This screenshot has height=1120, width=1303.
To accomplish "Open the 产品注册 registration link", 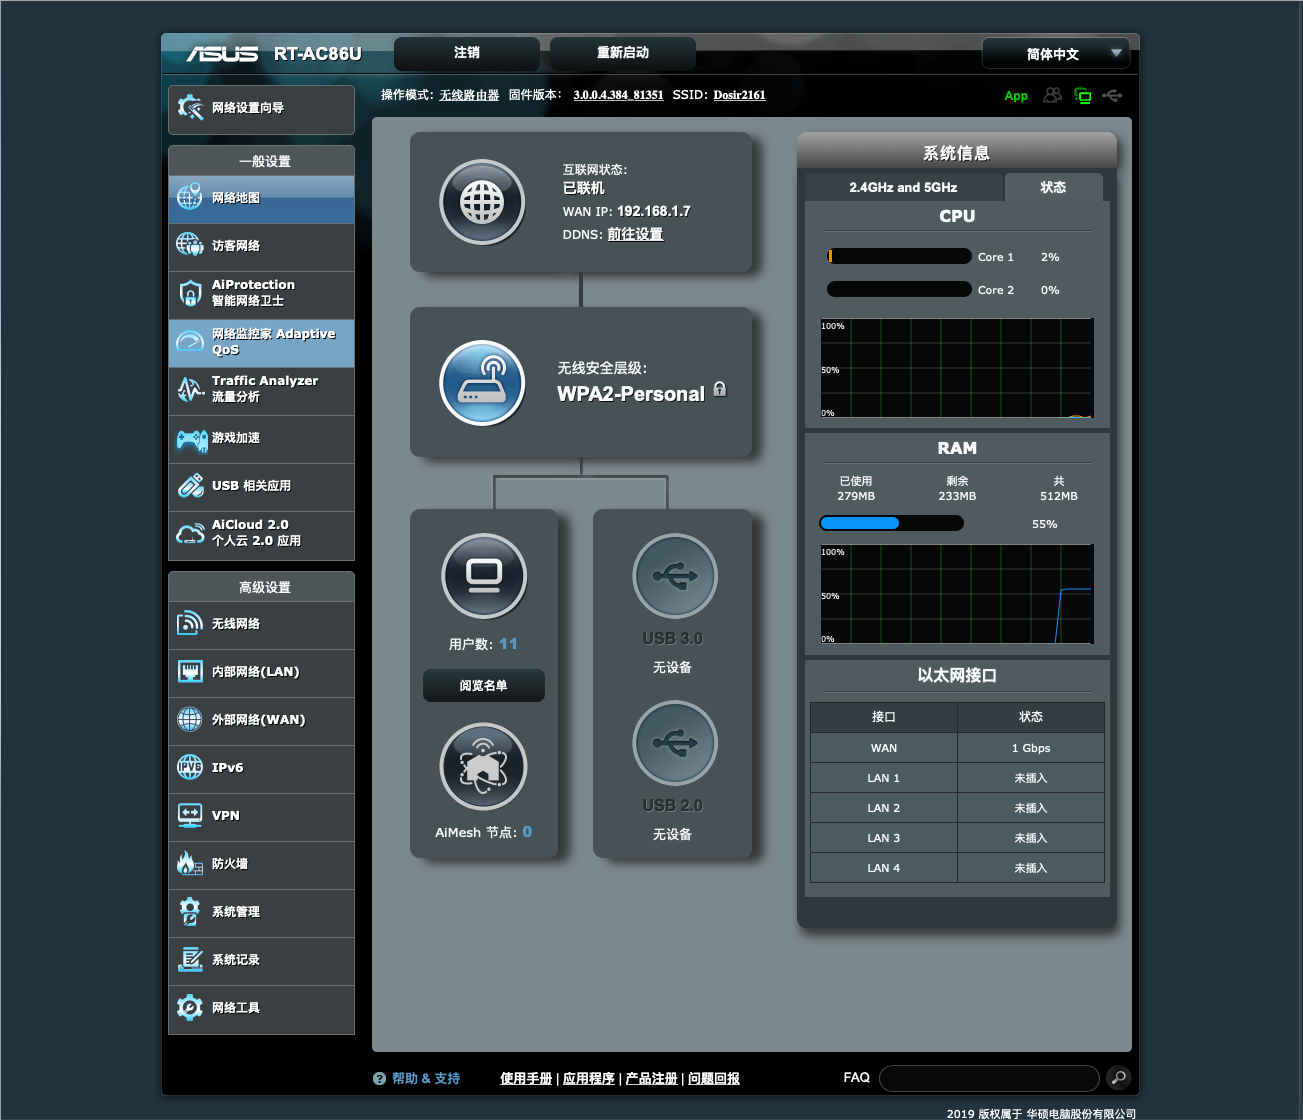I will click(652, 1078).
